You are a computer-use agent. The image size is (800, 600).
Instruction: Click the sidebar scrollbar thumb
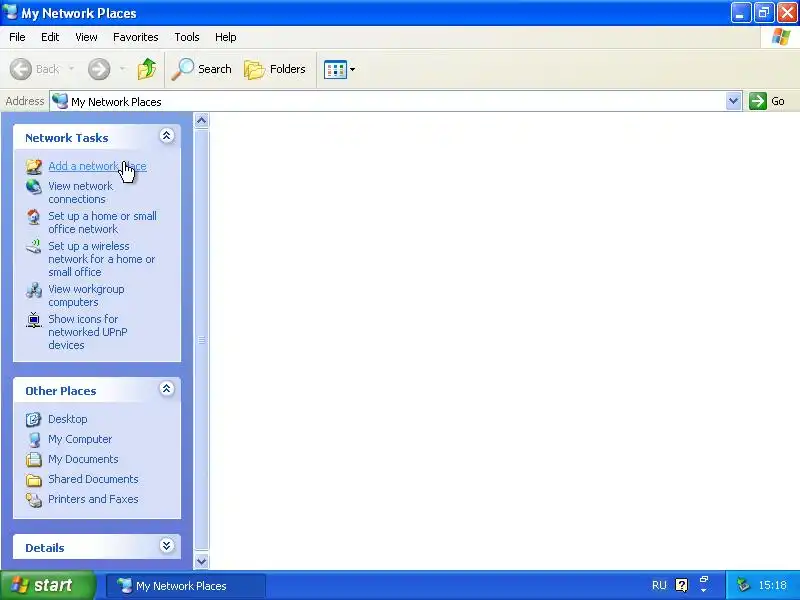[x=202, y=340]
